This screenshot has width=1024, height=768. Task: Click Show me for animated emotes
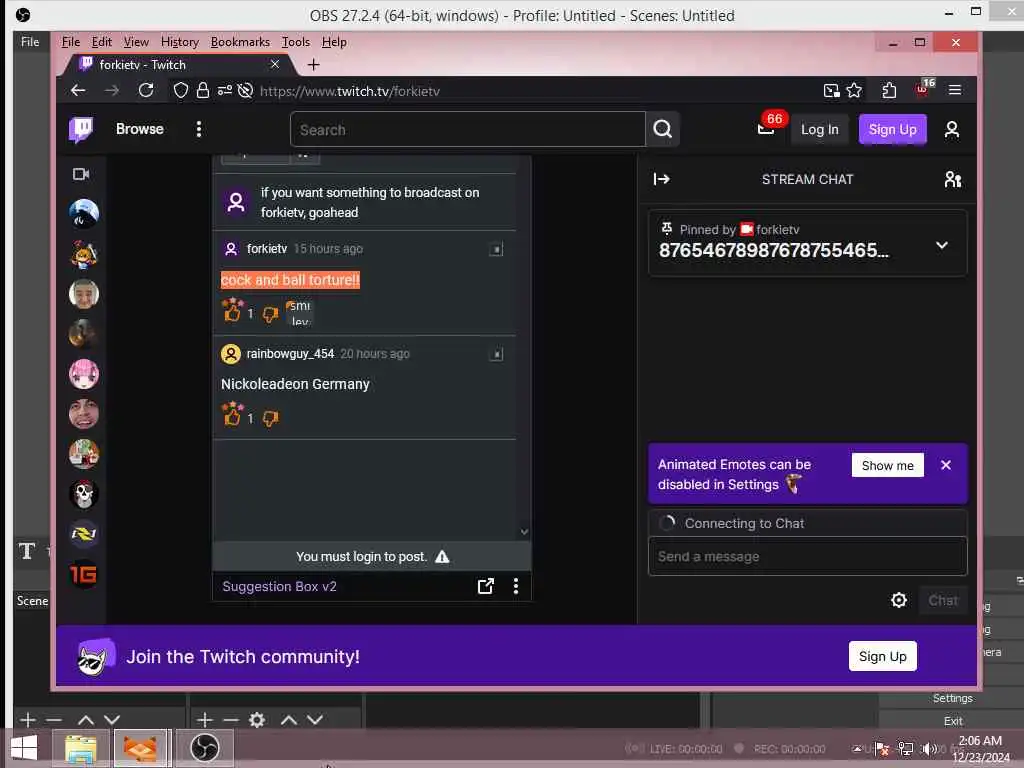click(888, 465)
